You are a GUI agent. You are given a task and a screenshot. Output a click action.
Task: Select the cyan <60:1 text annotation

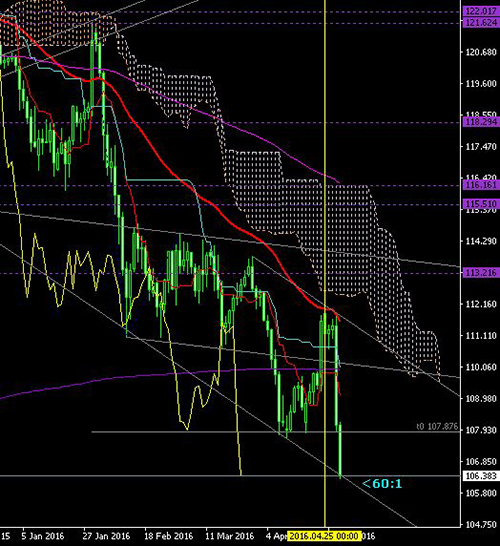(382, 484)
